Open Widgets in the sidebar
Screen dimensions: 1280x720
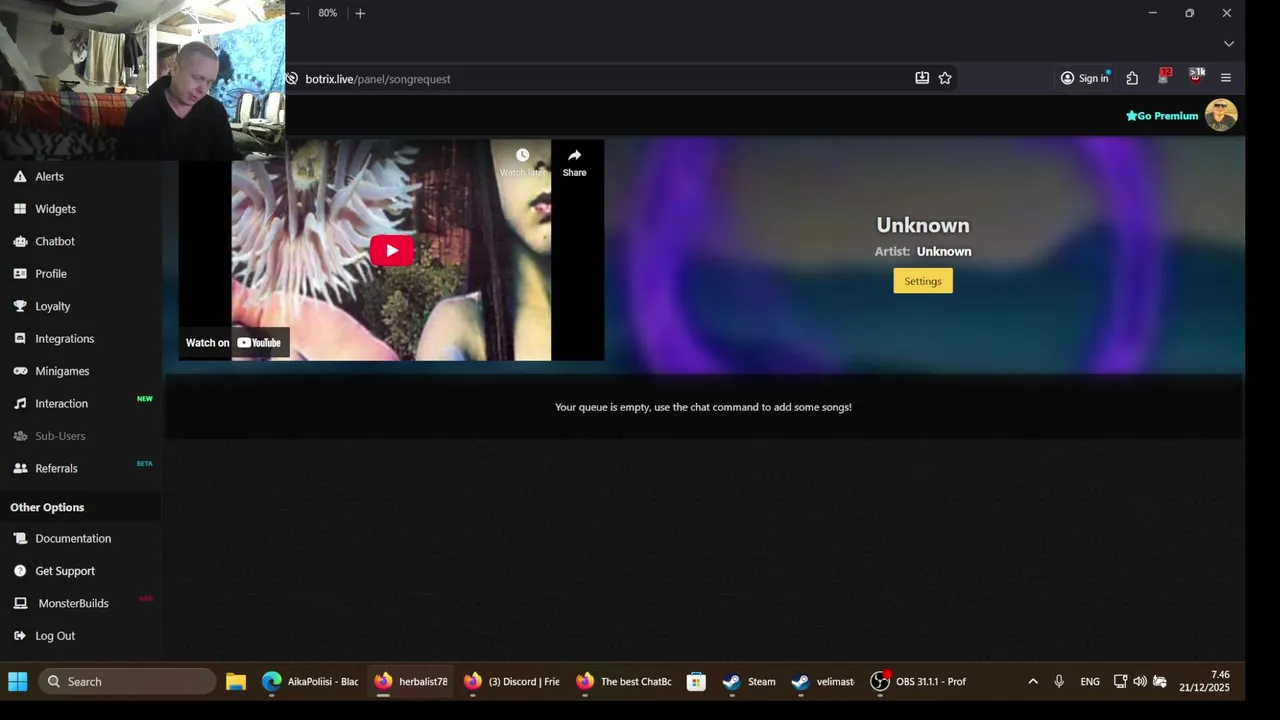tap(55, 209)
